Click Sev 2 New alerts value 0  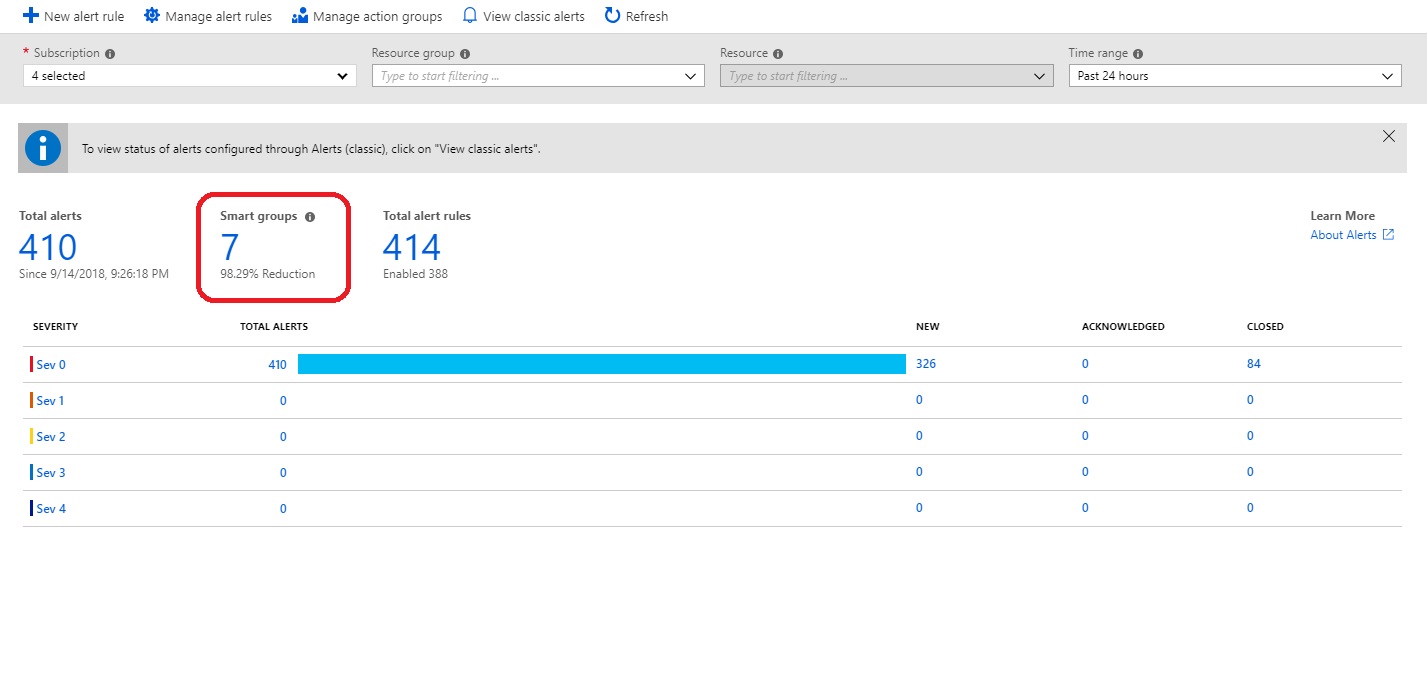pos(919,436)
